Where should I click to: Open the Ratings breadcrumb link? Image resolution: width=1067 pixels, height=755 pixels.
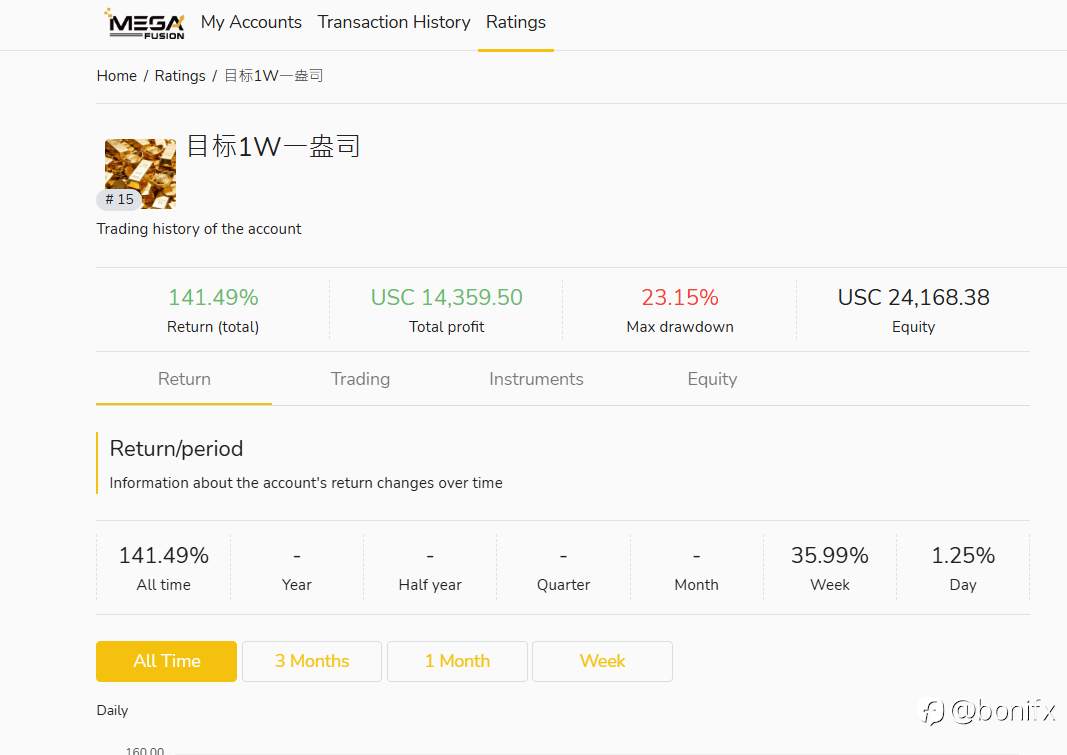click(x=180, y=75)
